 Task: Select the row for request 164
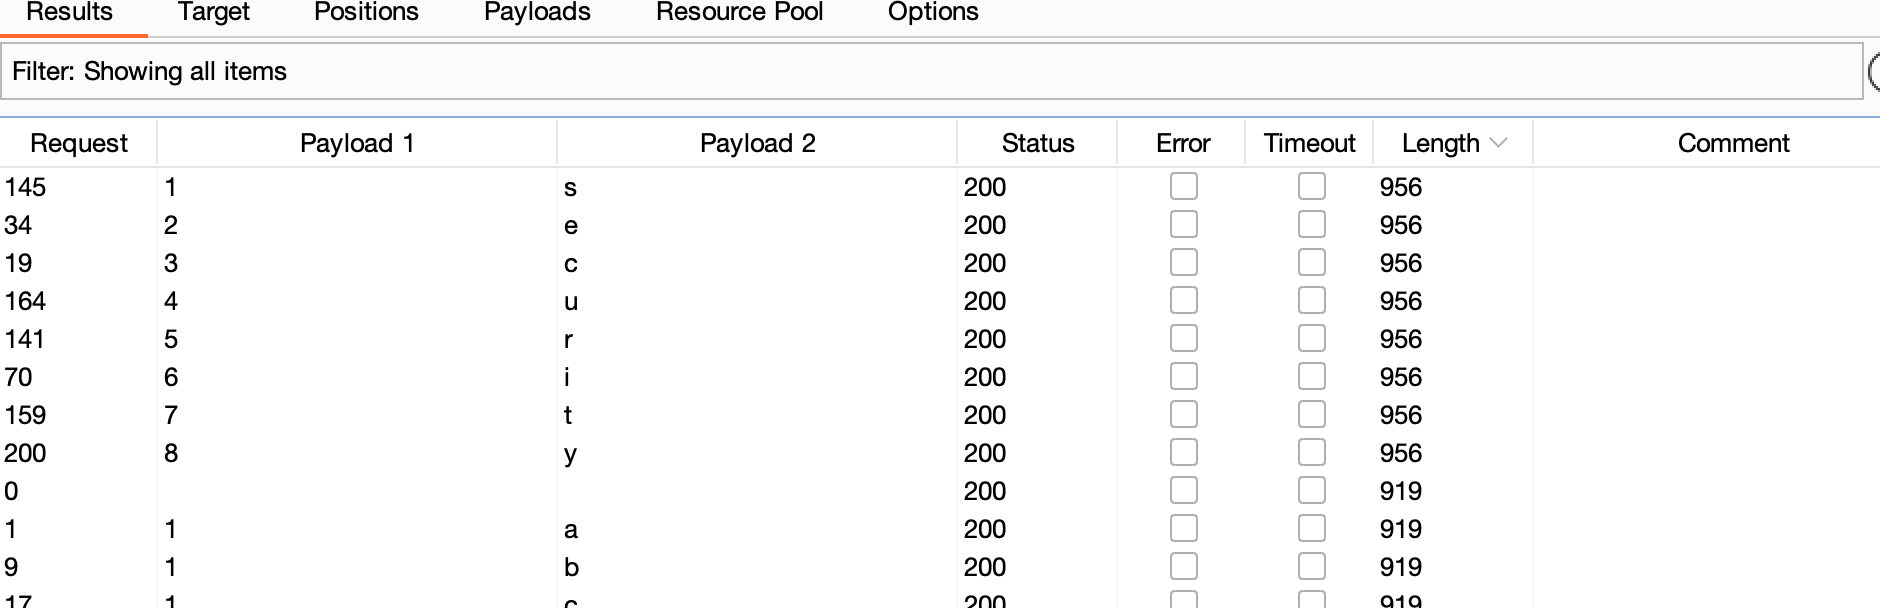point(500,301)
